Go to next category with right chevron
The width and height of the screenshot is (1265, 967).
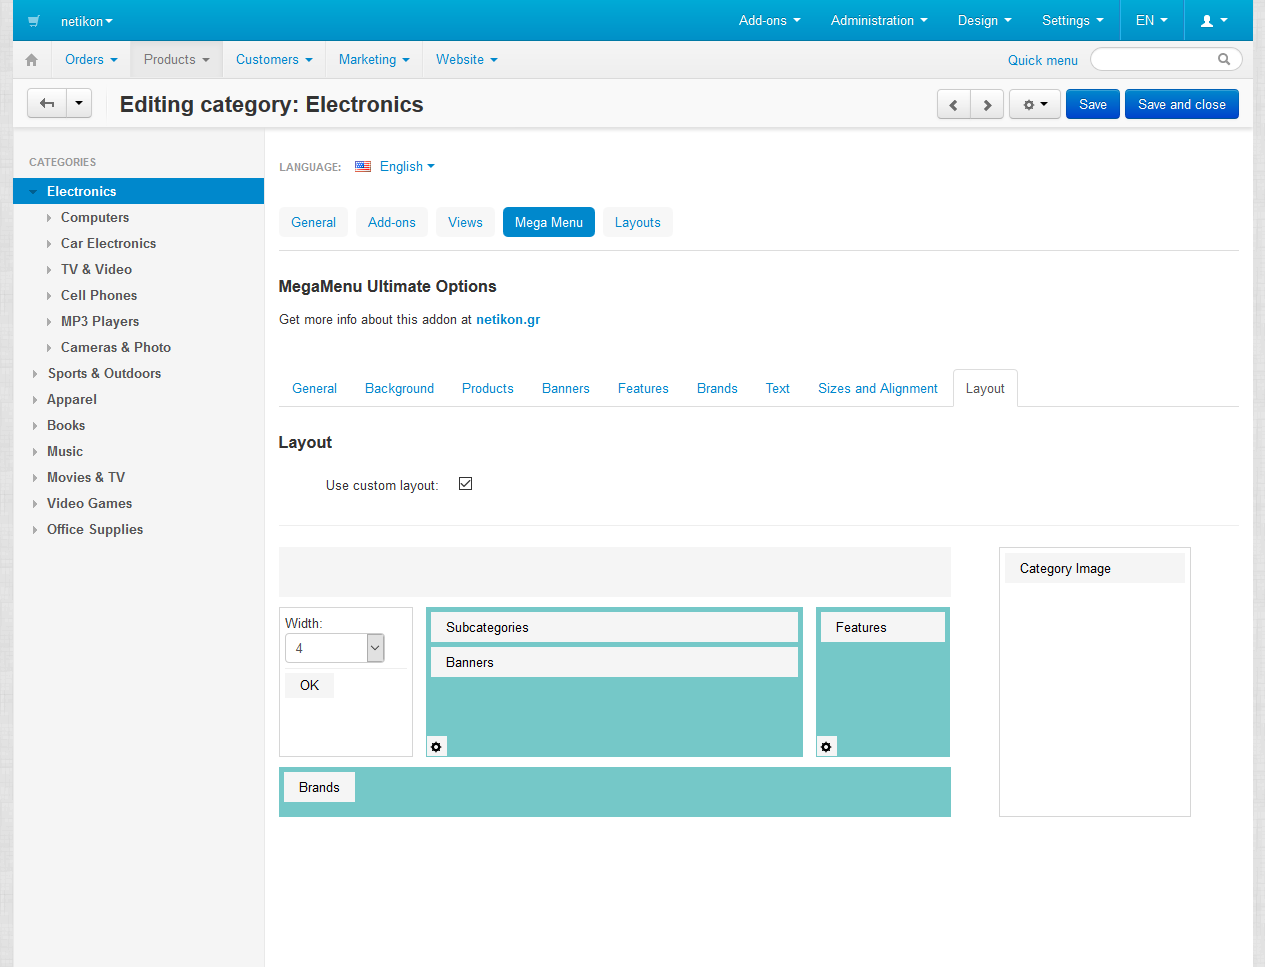point(987,105)
